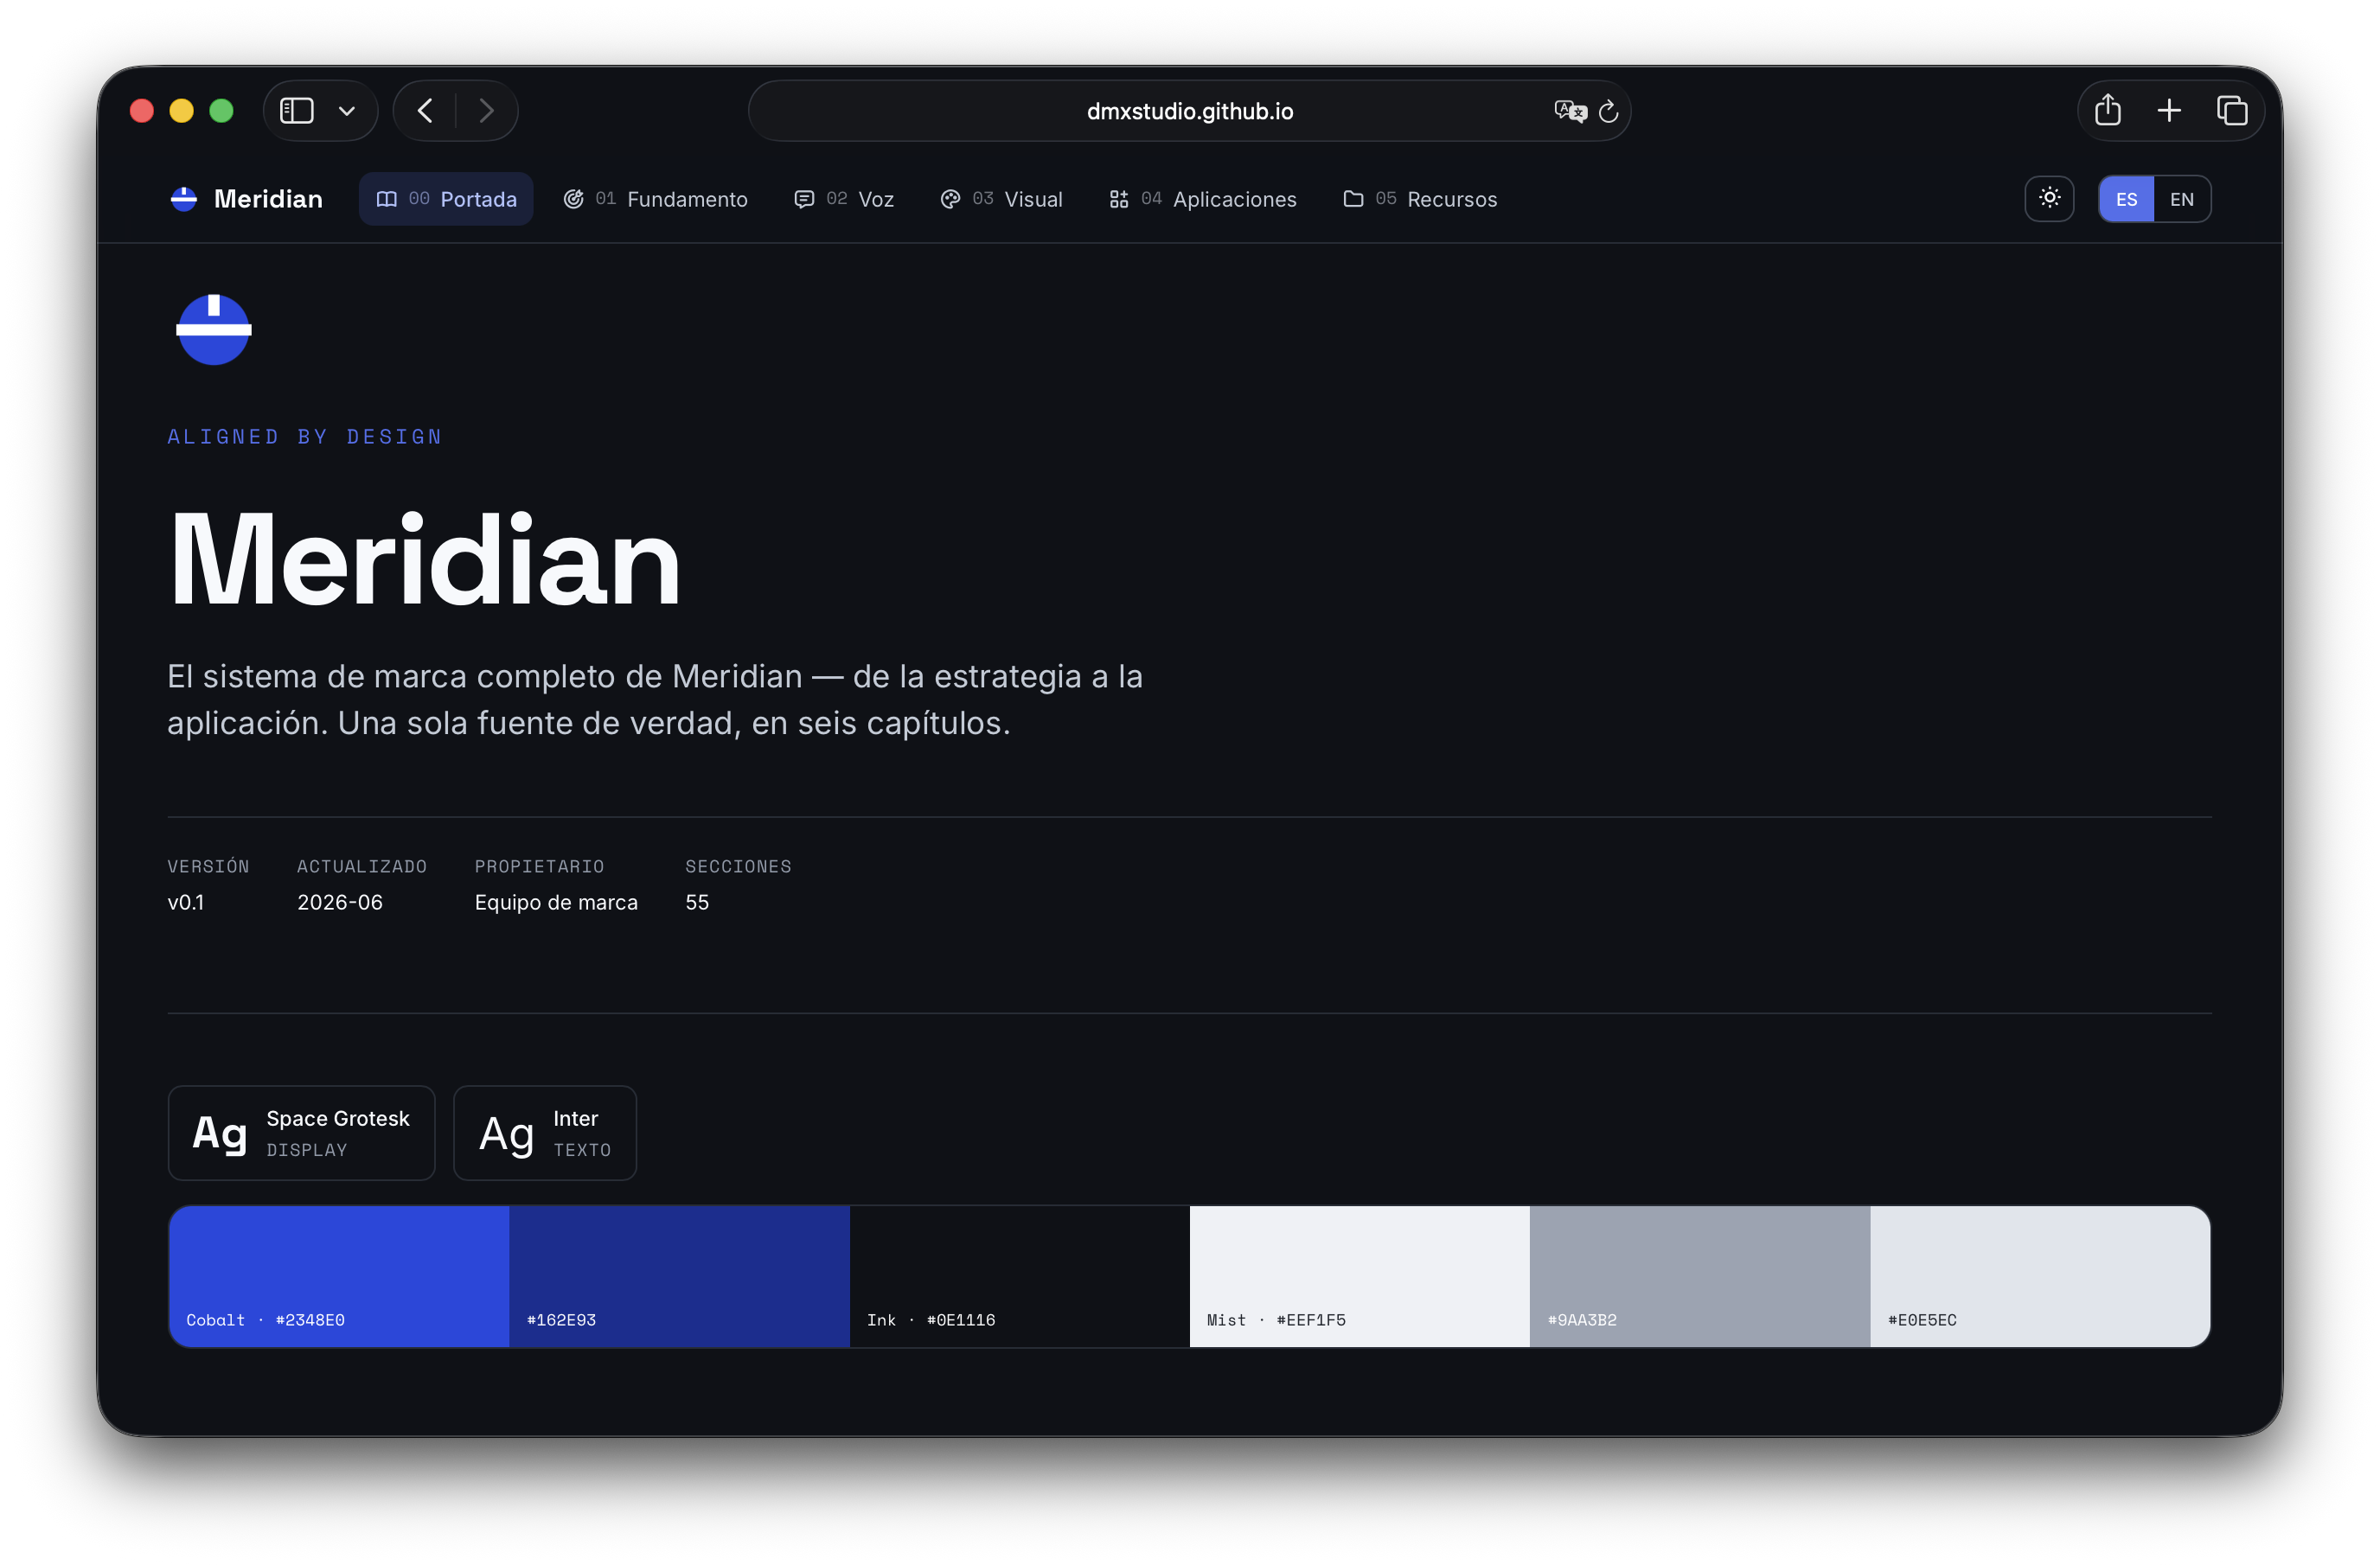Click the PROPIETARIO label

coord(540,866)
